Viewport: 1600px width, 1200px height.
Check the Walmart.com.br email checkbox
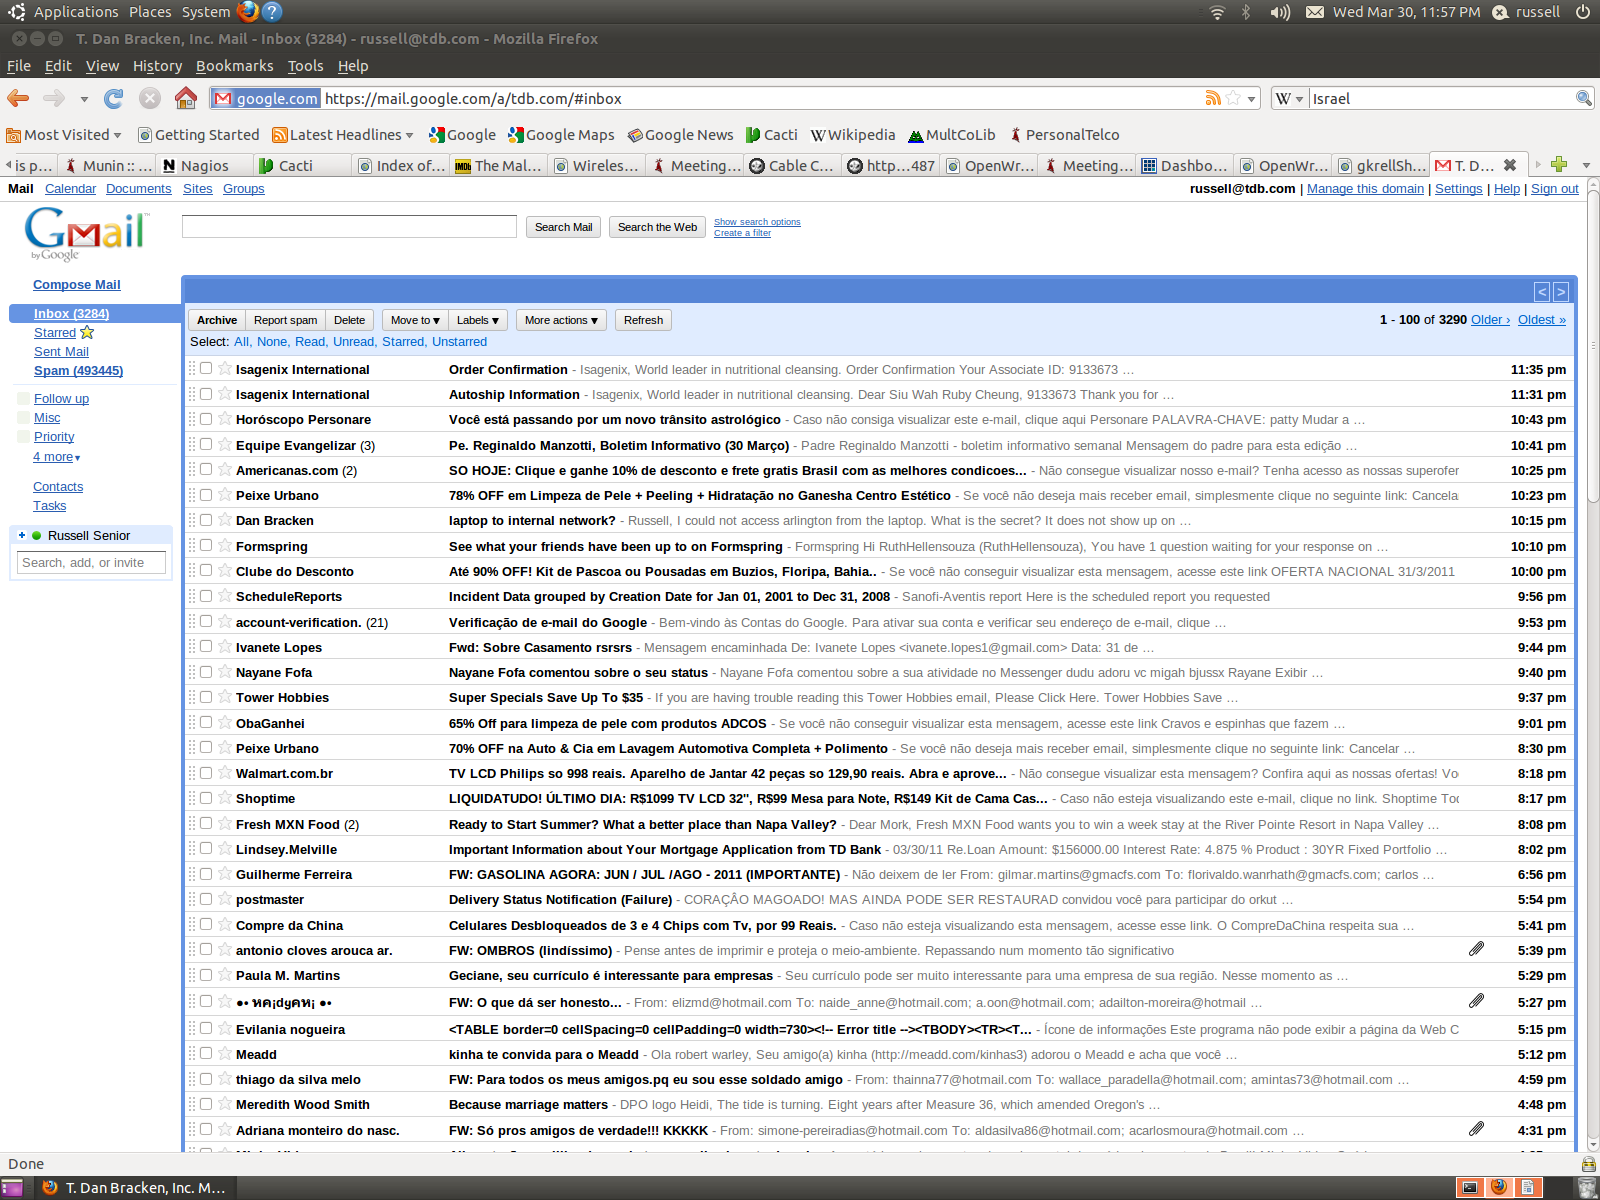click(x=206, y=773)
